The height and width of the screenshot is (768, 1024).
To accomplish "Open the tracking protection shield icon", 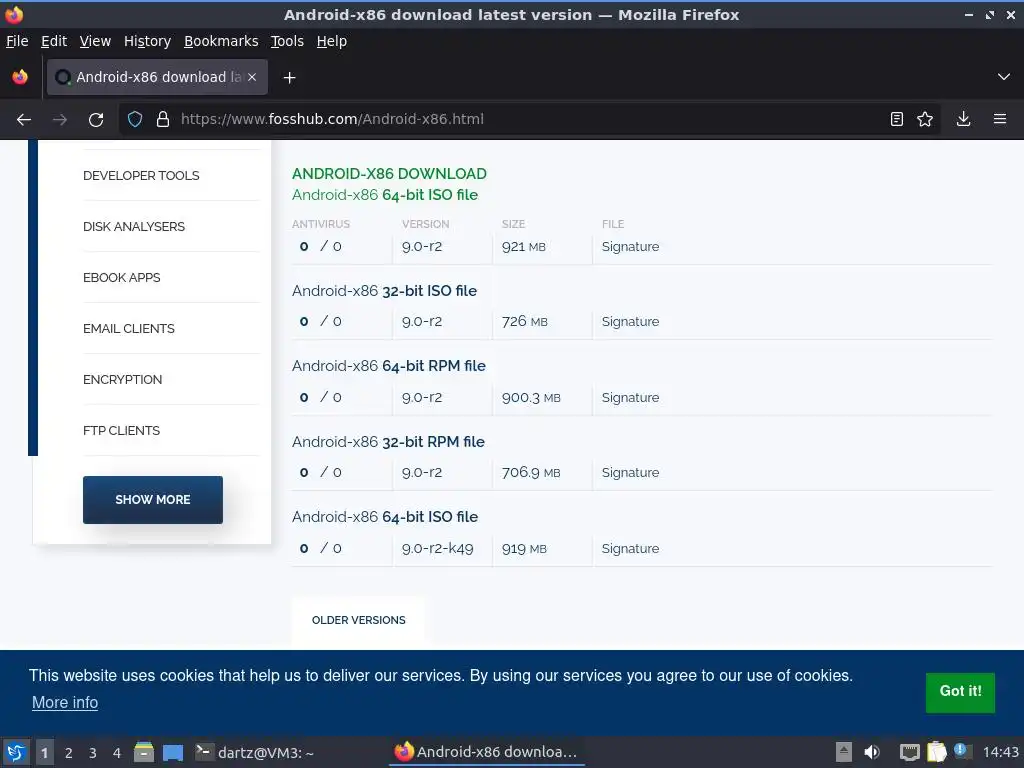I will click(135, 120).
